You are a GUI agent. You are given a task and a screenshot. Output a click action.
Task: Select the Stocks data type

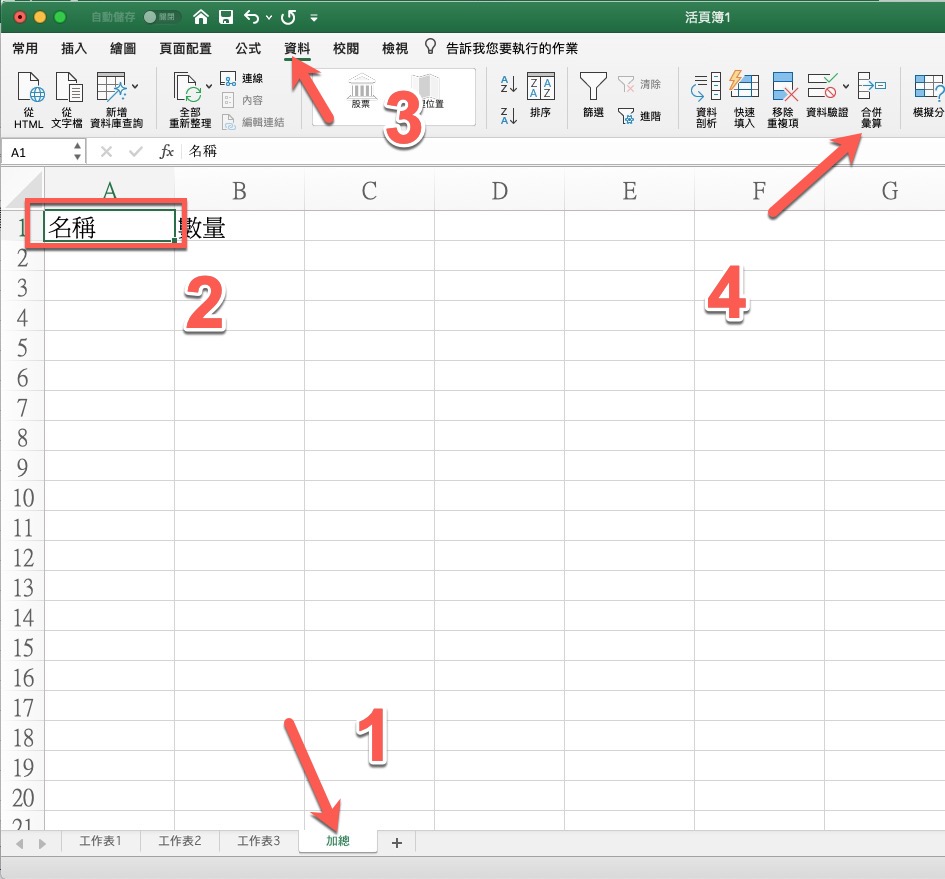361,91
